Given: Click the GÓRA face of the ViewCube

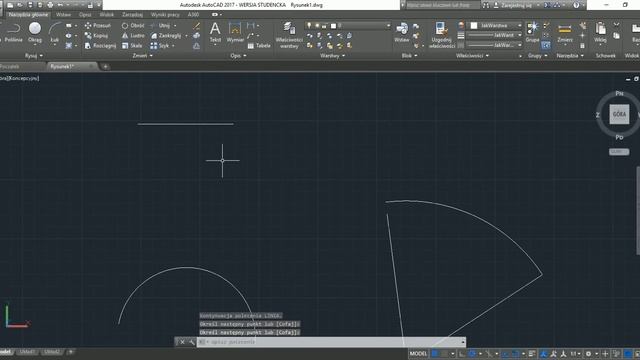Looking at the screenshot, I should (619, 114).
